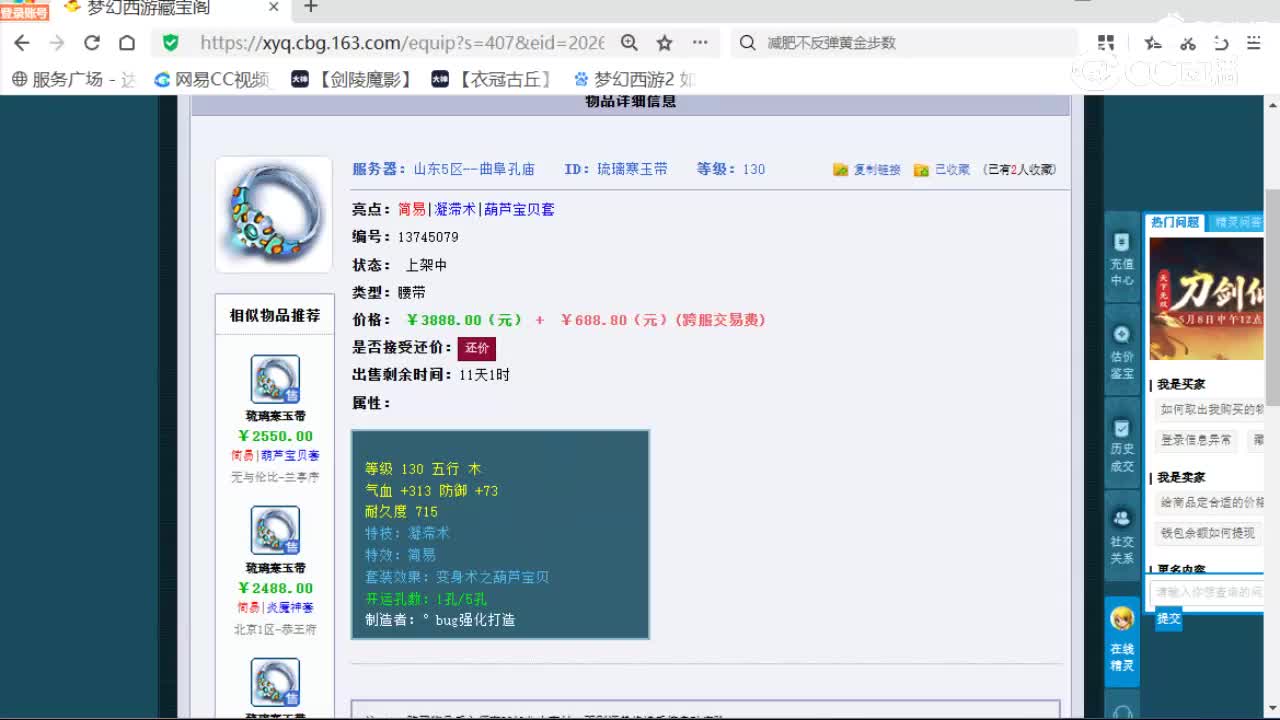Viewport: 1280px width, 720px height.
Task: Open the favorites list icon
Action: pyautogui.click(x=1153, y=43)
